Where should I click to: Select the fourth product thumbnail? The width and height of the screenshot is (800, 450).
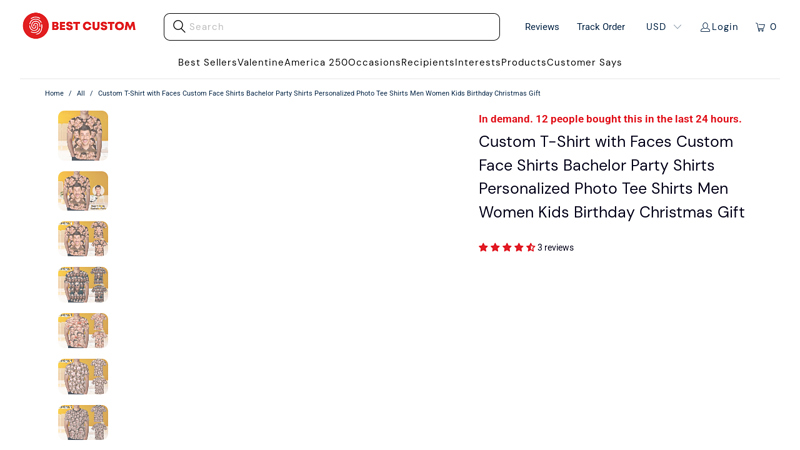pyautogui.click(x=83, y=284)
